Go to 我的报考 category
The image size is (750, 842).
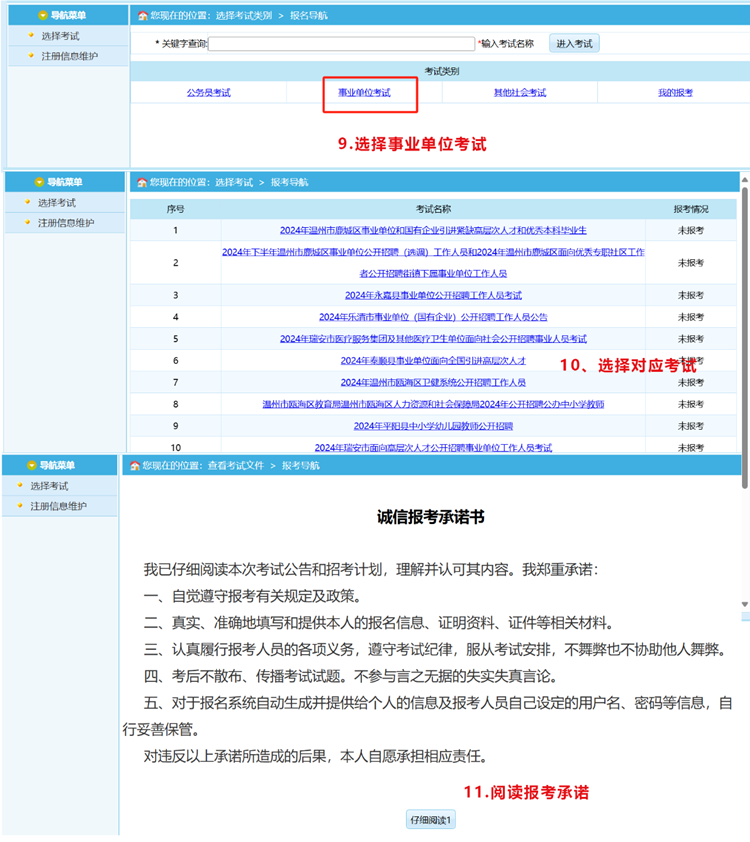(675, 93)
